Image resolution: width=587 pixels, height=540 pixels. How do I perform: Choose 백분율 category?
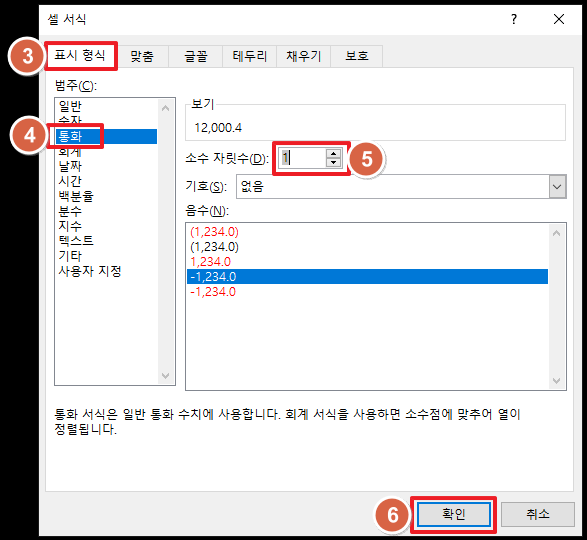point(106,196)
